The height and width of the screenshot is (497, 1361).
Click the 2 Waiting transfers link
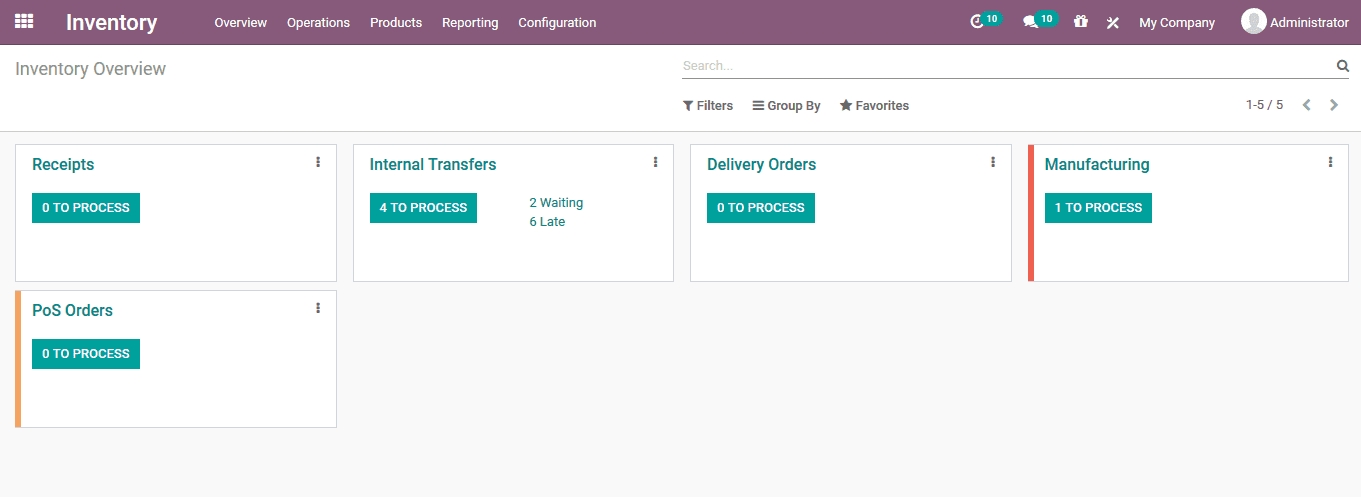[x=556, y=203]
